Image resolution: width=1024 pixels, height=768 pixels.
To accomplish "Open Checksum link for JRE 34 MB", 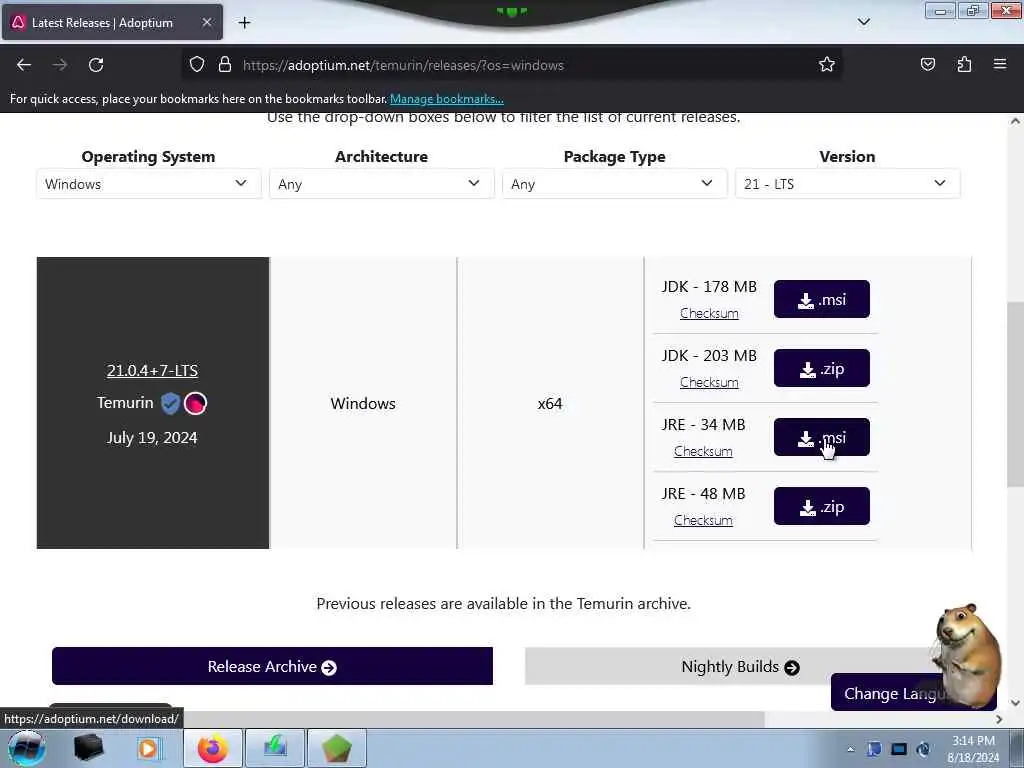I will click(703, 451).
